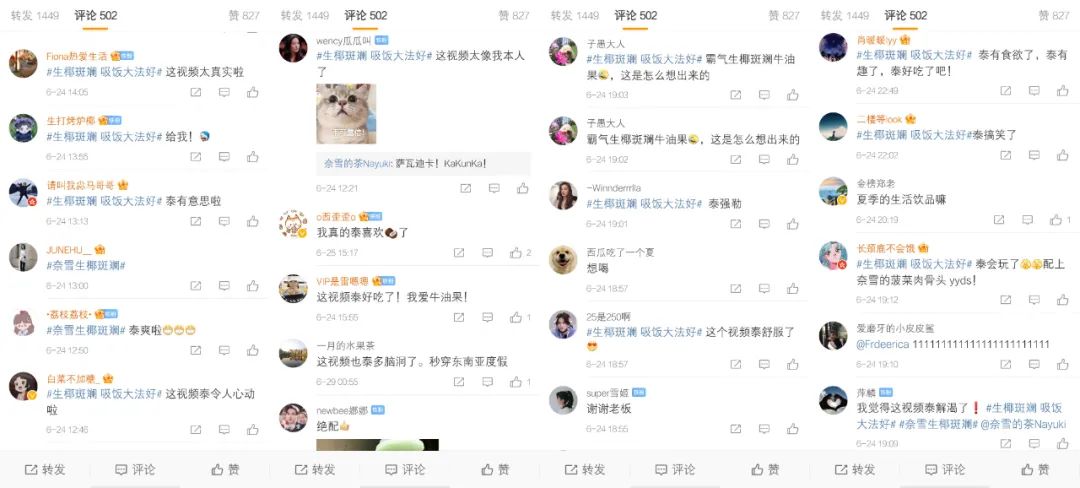
Task: Switch to 赞 827 tab above 肖暖暖yy's comment
Action: 1054,15
